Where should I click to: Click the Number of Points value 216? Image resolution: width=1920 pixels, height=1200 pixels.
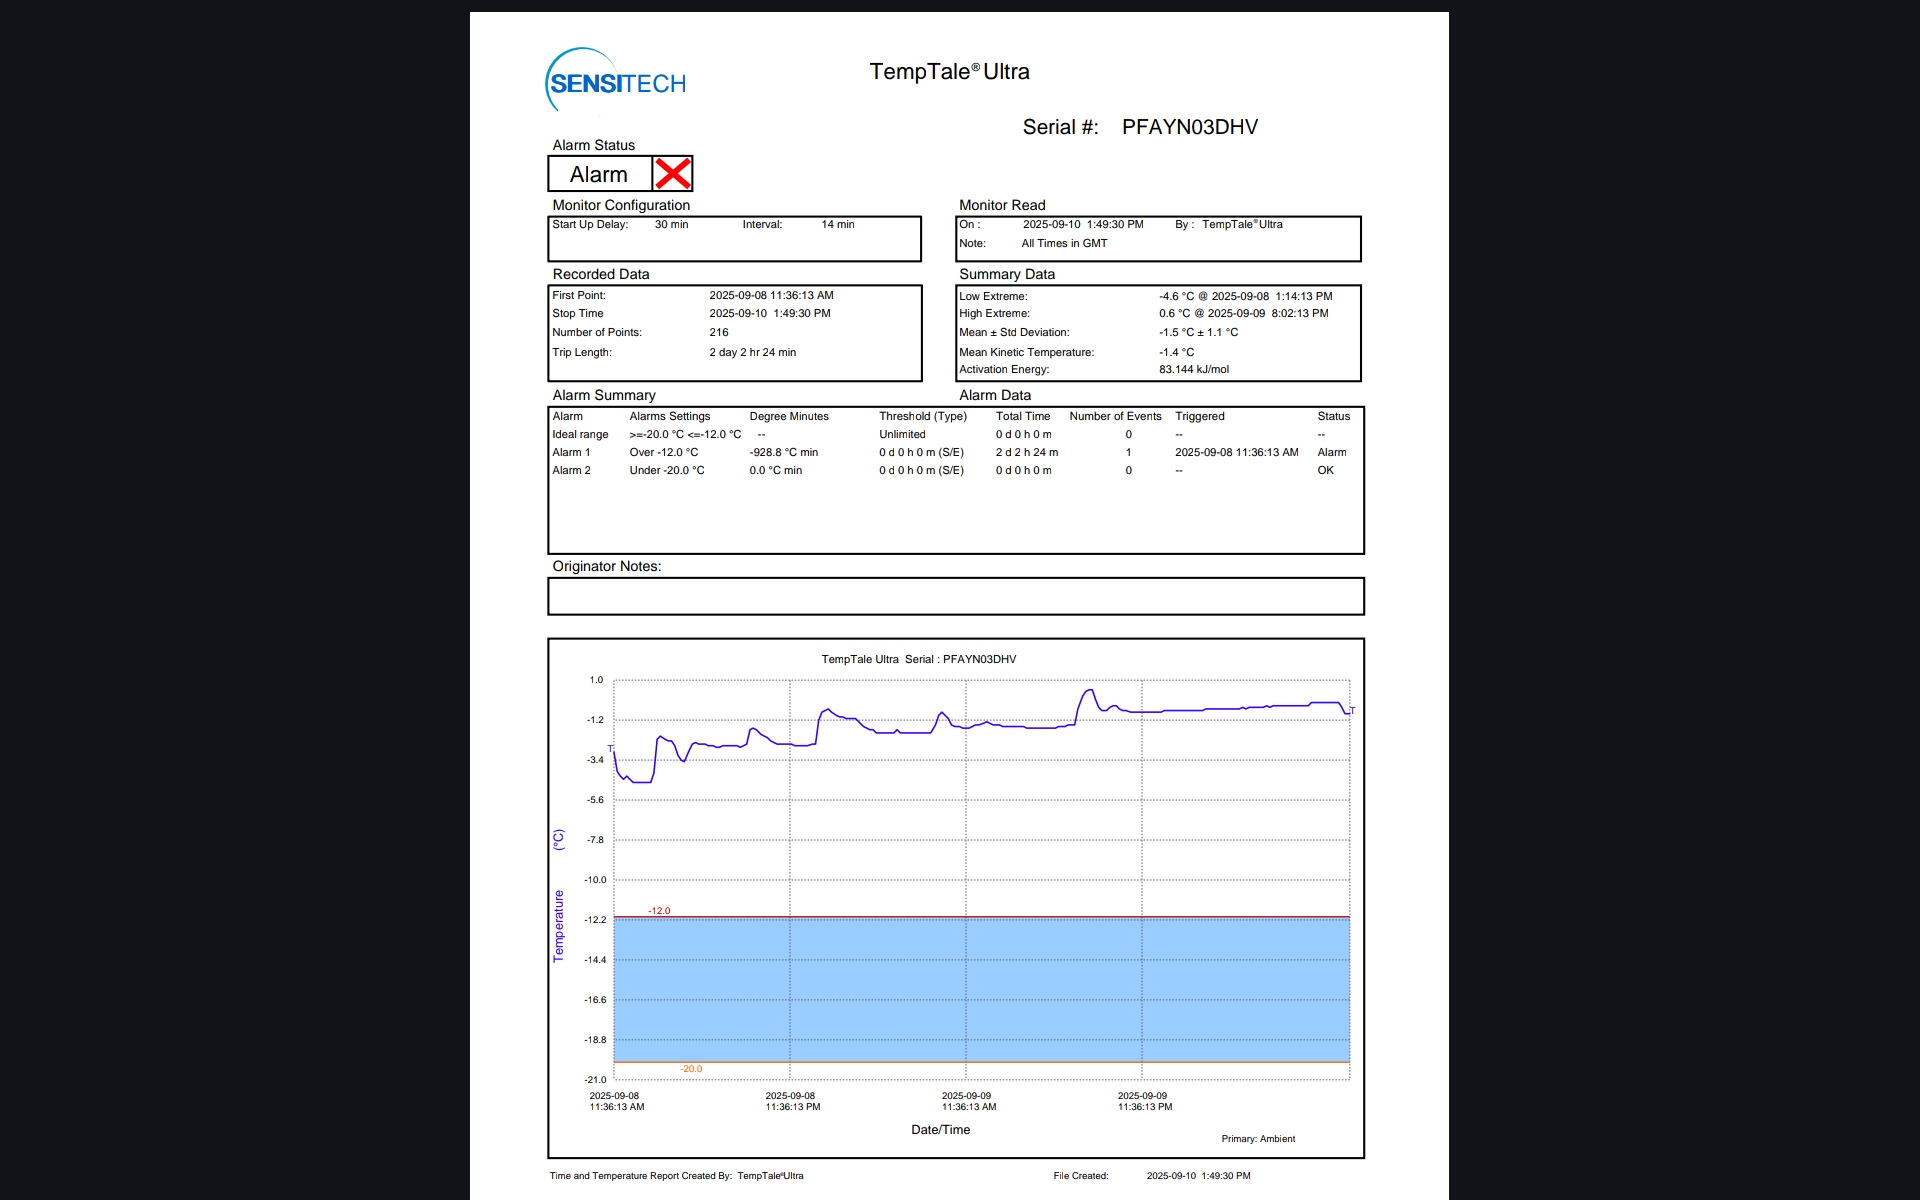(x=719, y=333)
